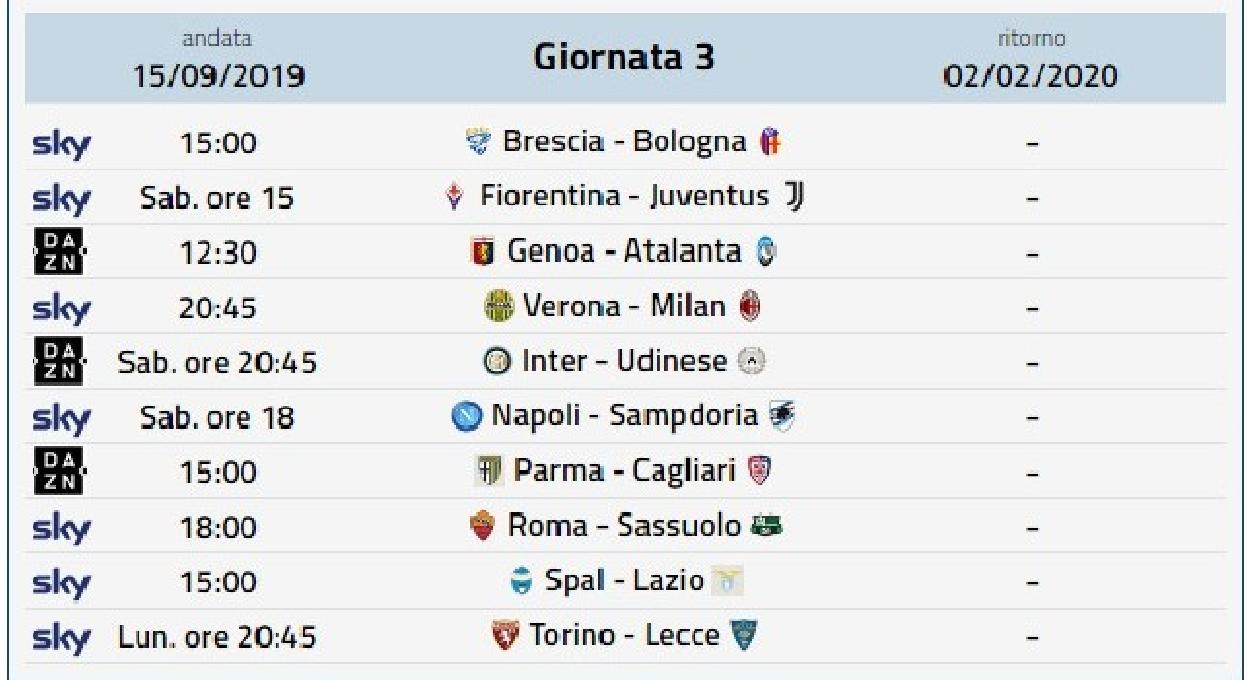Open the Spal - Lazio match link
Viewport: 1250px width, 680px height.
[x=625, y=580]
